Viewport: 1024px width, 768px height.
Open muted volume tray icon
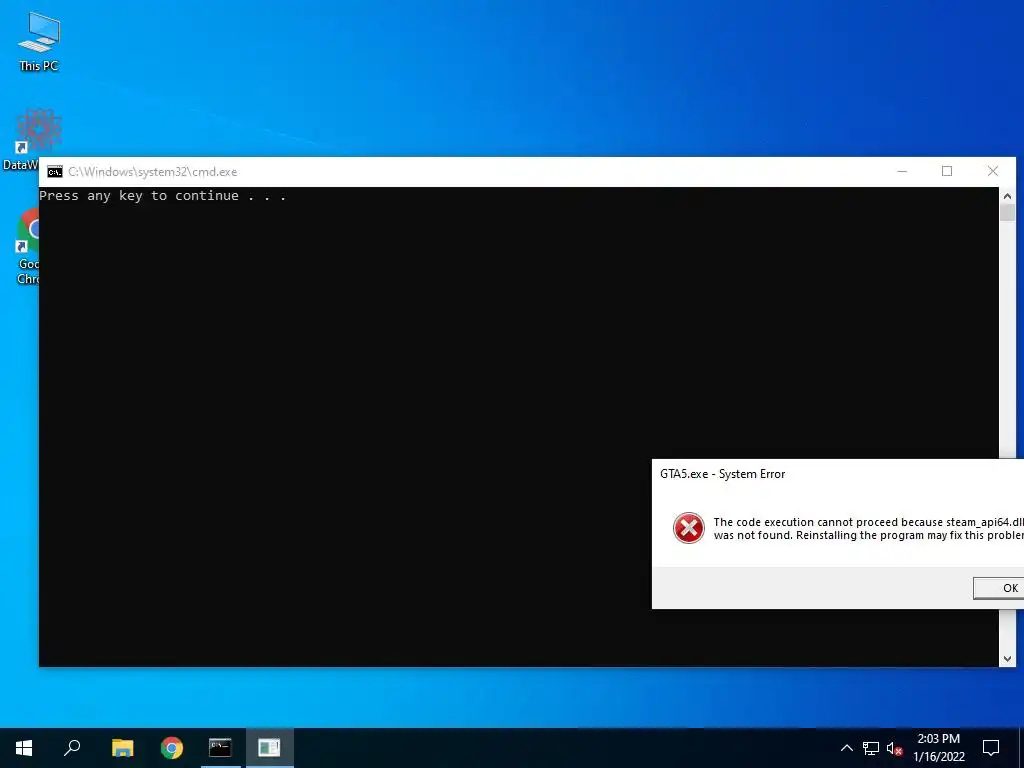click(x=894, y=748)
